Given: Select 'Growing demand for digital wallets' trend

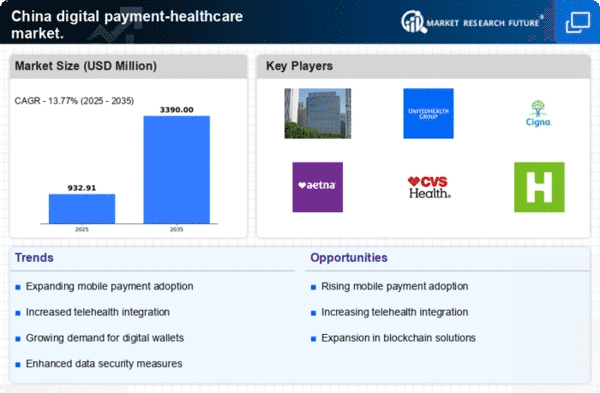Looking at the screenshot, I should [104, 338].
